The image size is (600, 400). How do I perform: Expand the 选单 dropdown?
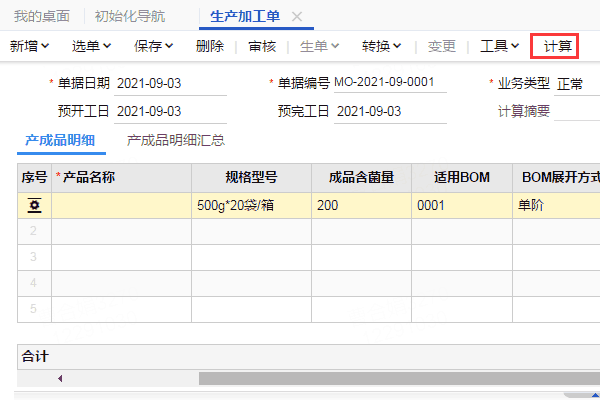tap(92, 46)
